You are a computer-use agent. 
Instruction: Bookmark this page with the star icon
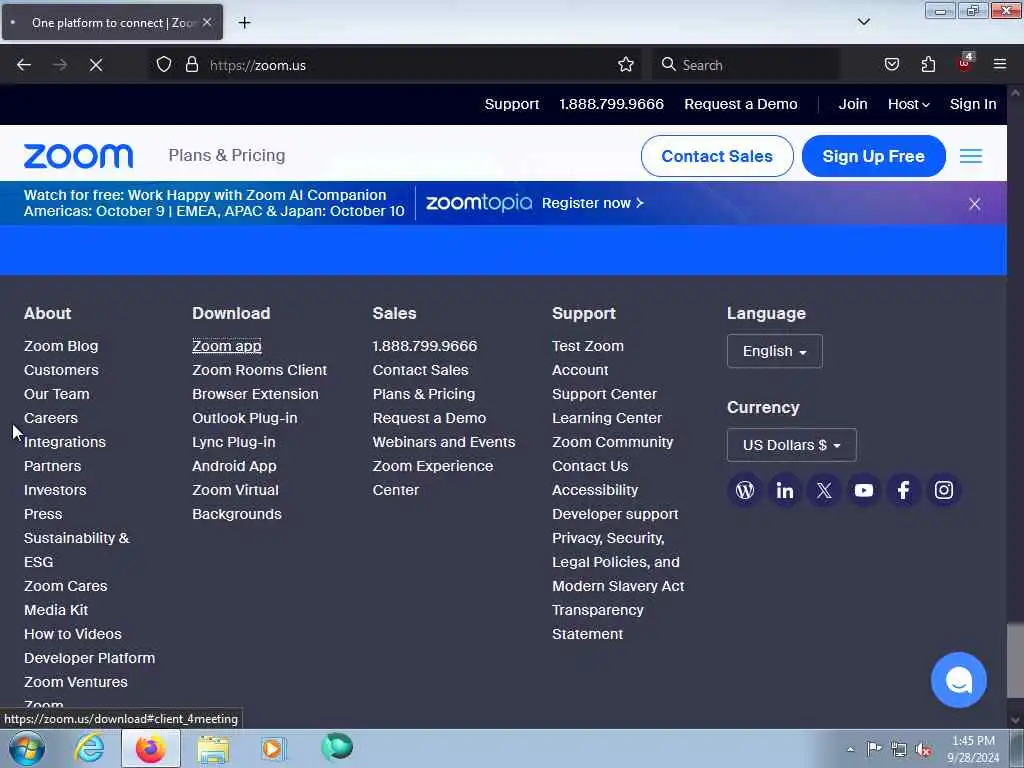point(626,65)
